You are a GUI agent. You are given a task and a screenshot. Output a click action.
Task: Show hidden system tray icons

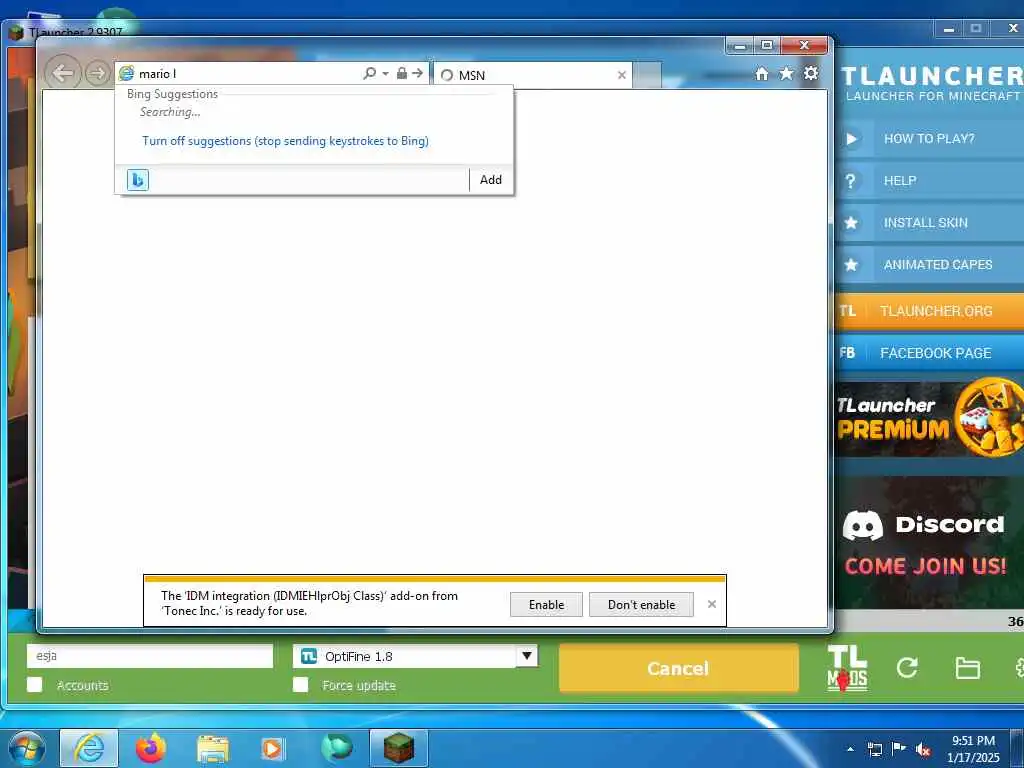tap(850, 749)
